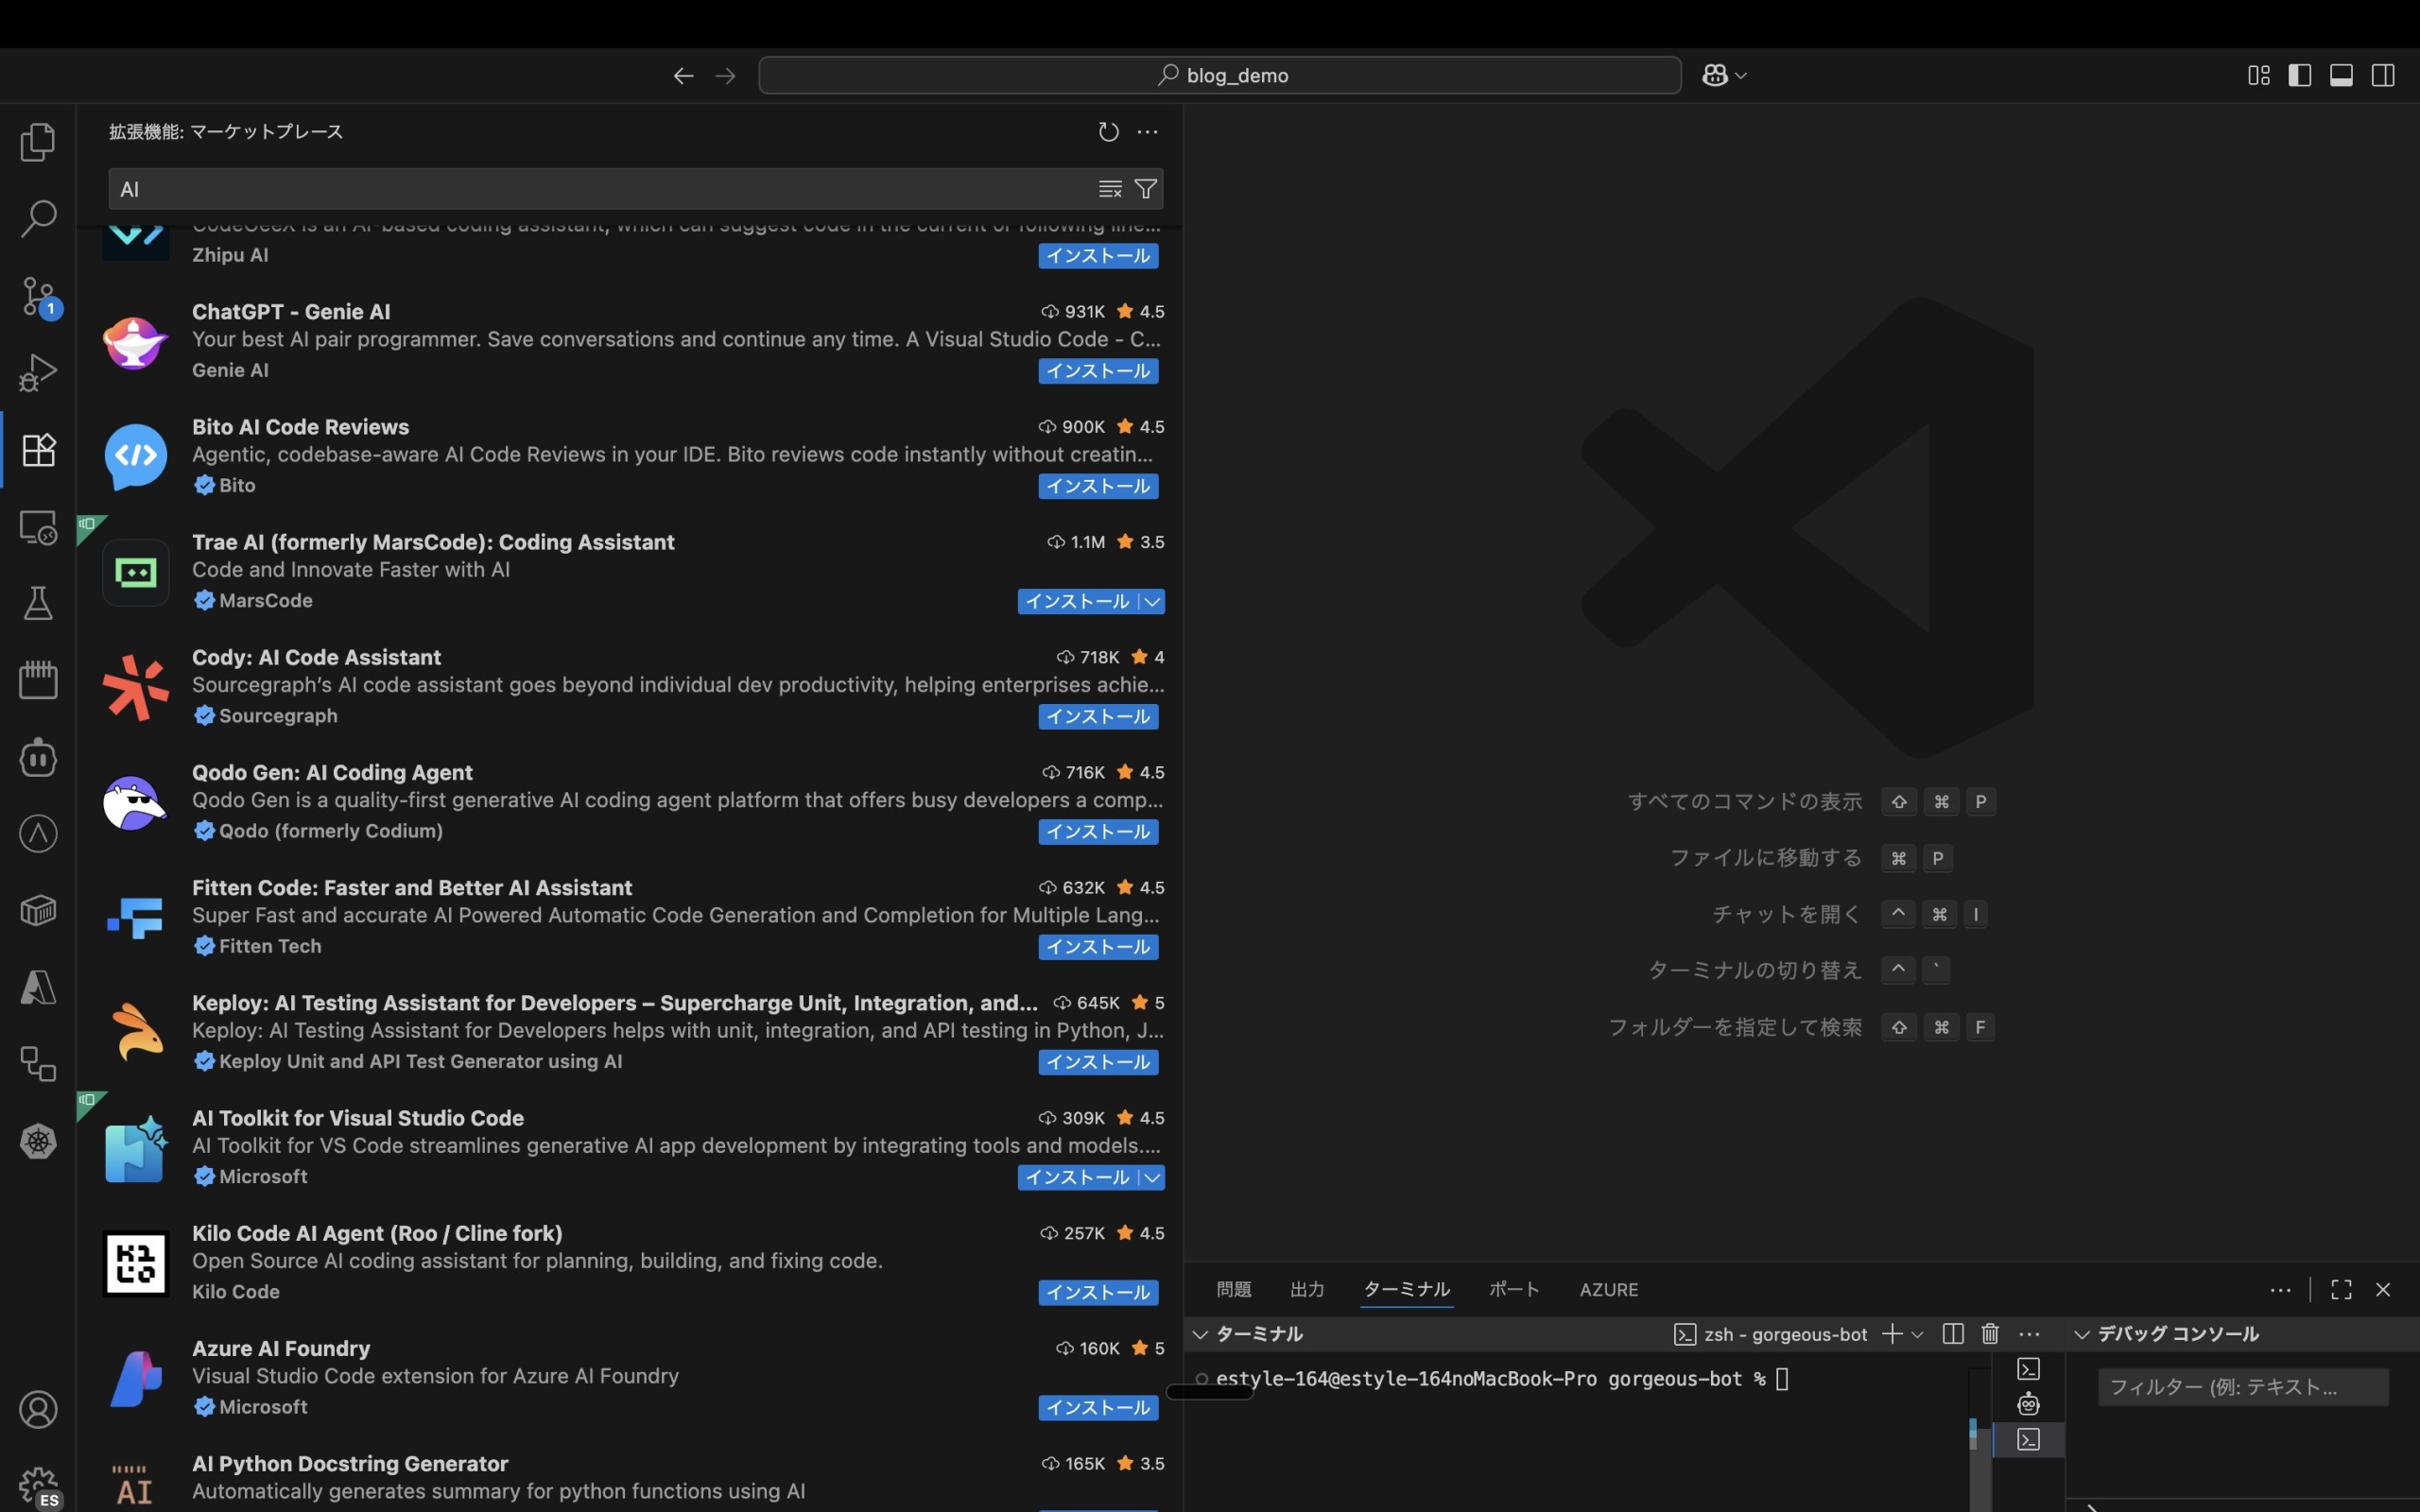Install Azure AI Foundry extension

point(1098,1408)
